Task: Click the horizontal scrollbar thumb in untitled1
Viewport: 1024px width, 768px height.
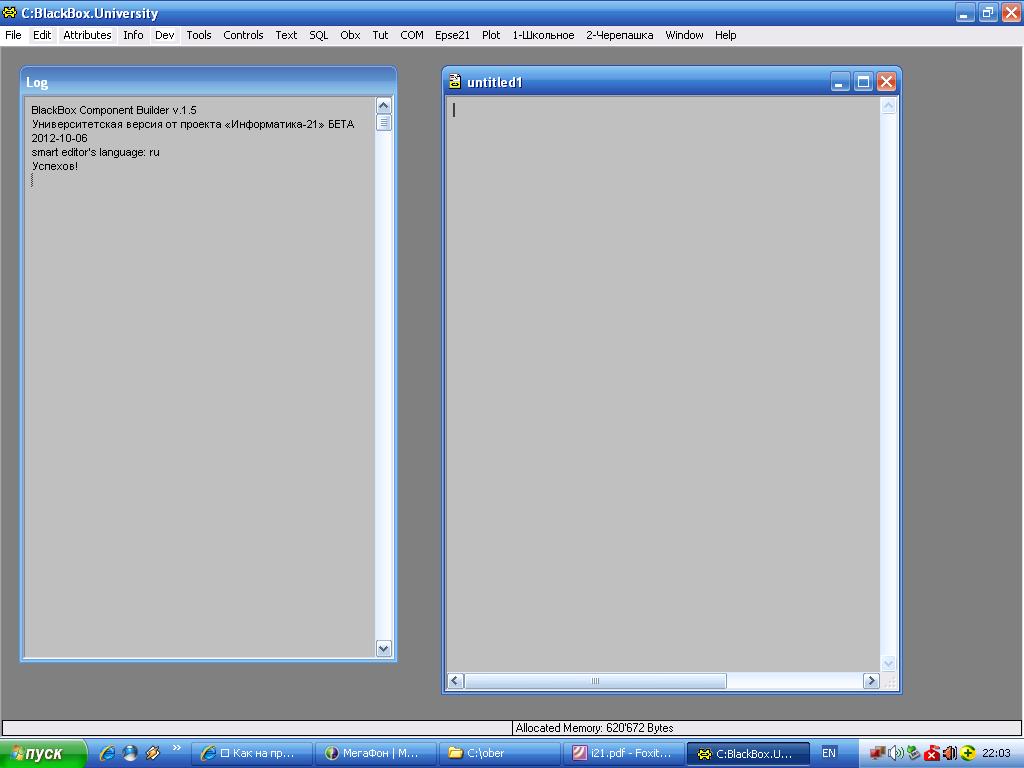Action: (595, 681)
